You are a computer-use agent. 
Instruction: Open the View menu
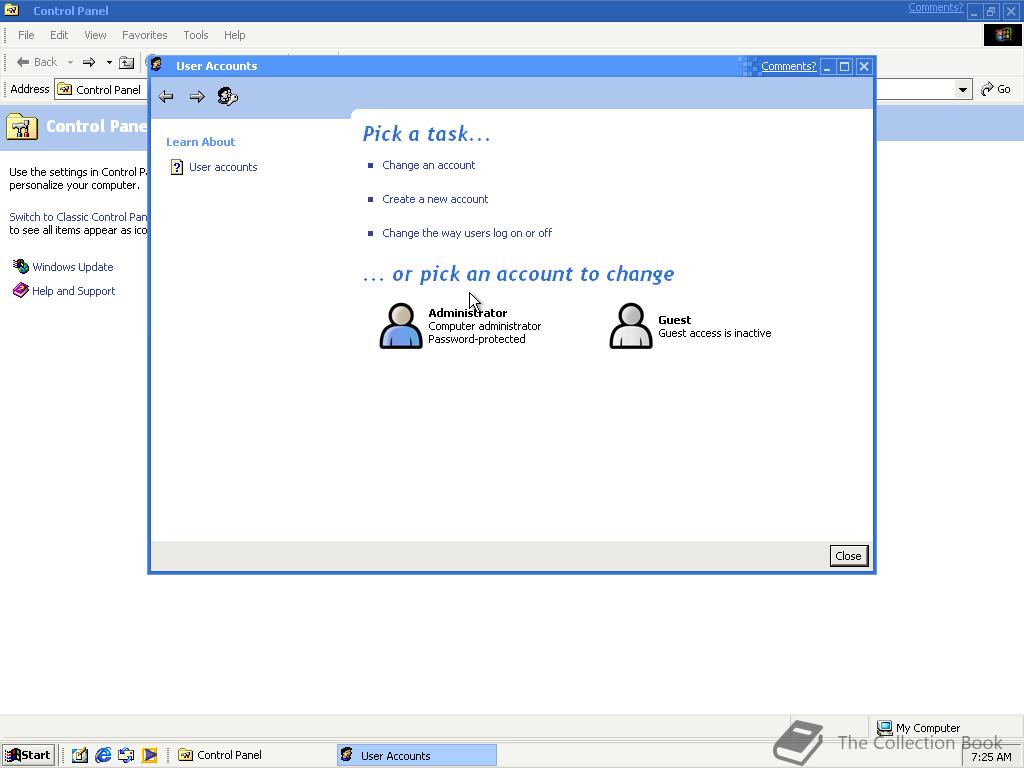click(95, 35)
